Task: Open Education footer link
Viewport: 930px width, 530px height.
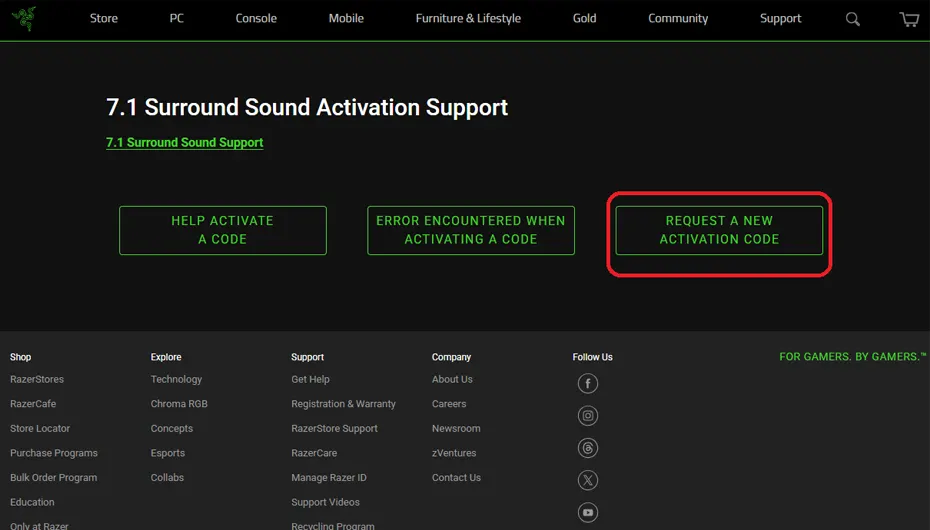Action: 32,502
